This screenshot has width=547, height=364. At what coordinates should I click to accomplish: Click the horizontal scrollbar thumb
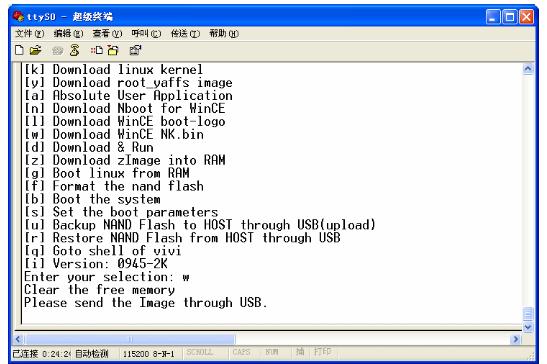(x=130, y=339)
